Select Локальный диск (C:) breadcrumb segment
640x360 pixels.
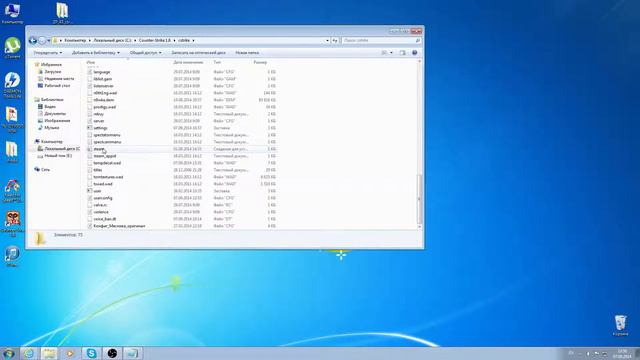(112, 40)
